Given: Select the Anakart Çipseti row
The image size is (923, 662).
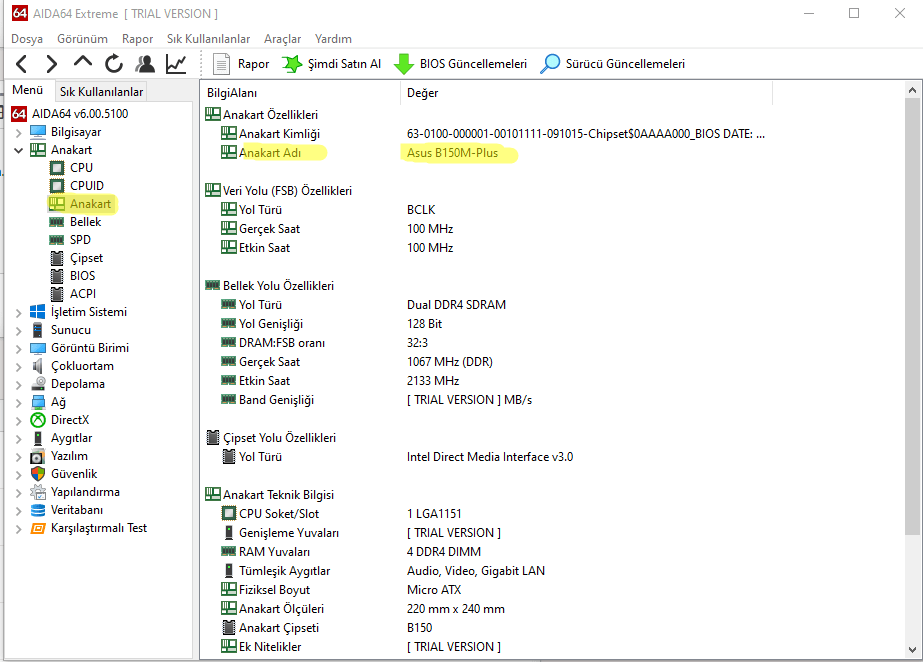Looking at the screenshot, I should click(x=327, y=628).
